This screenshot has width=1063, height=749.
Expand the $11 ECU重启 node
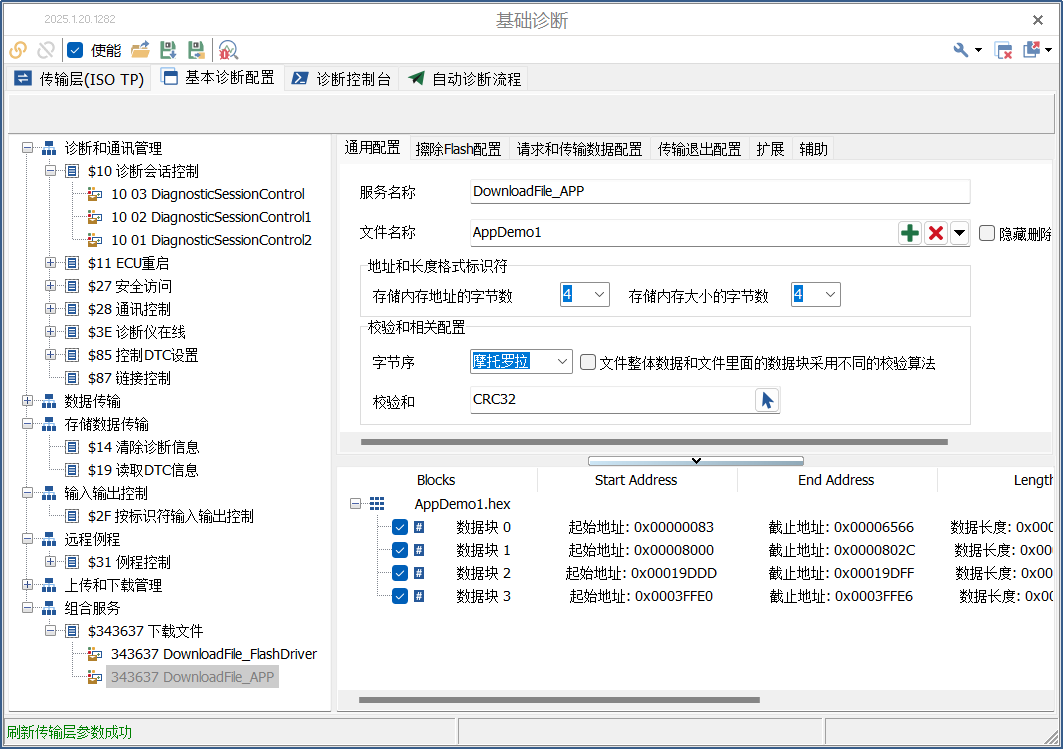50,263
